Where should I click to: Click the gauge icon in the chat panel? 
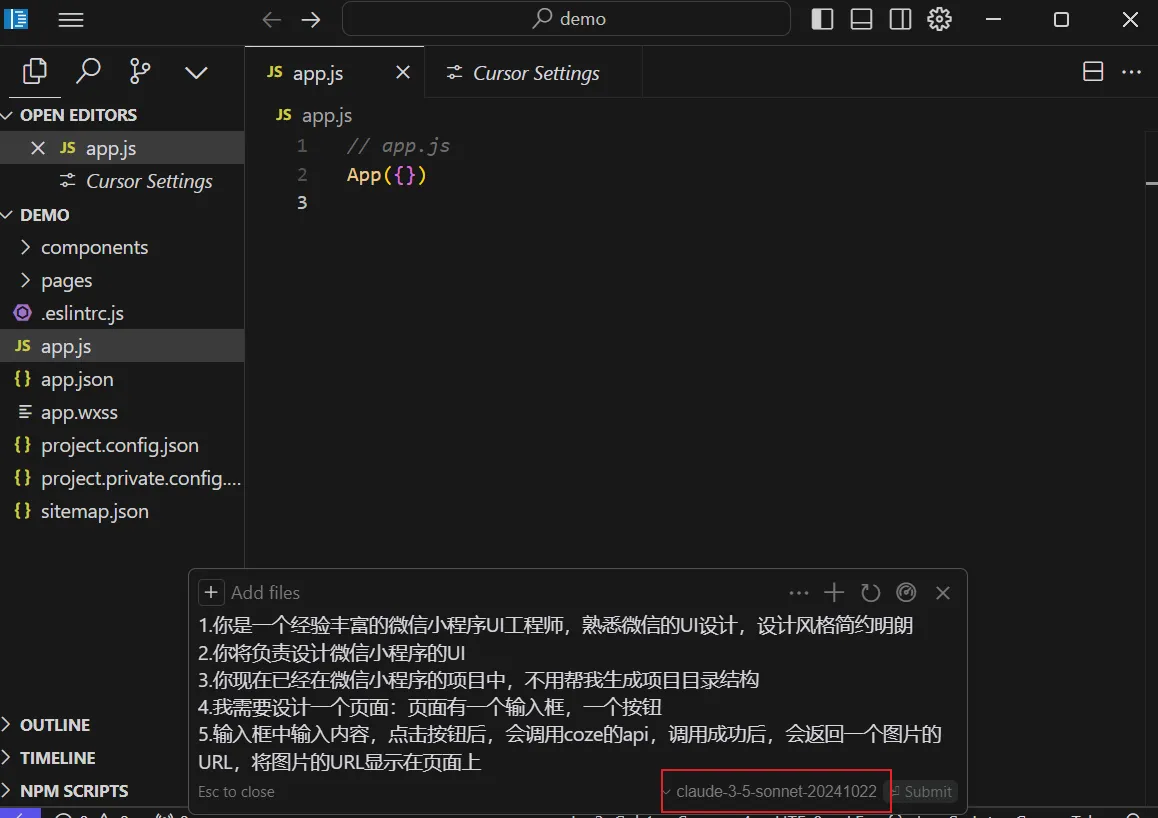pyautogui.click(x=906, y=592)
